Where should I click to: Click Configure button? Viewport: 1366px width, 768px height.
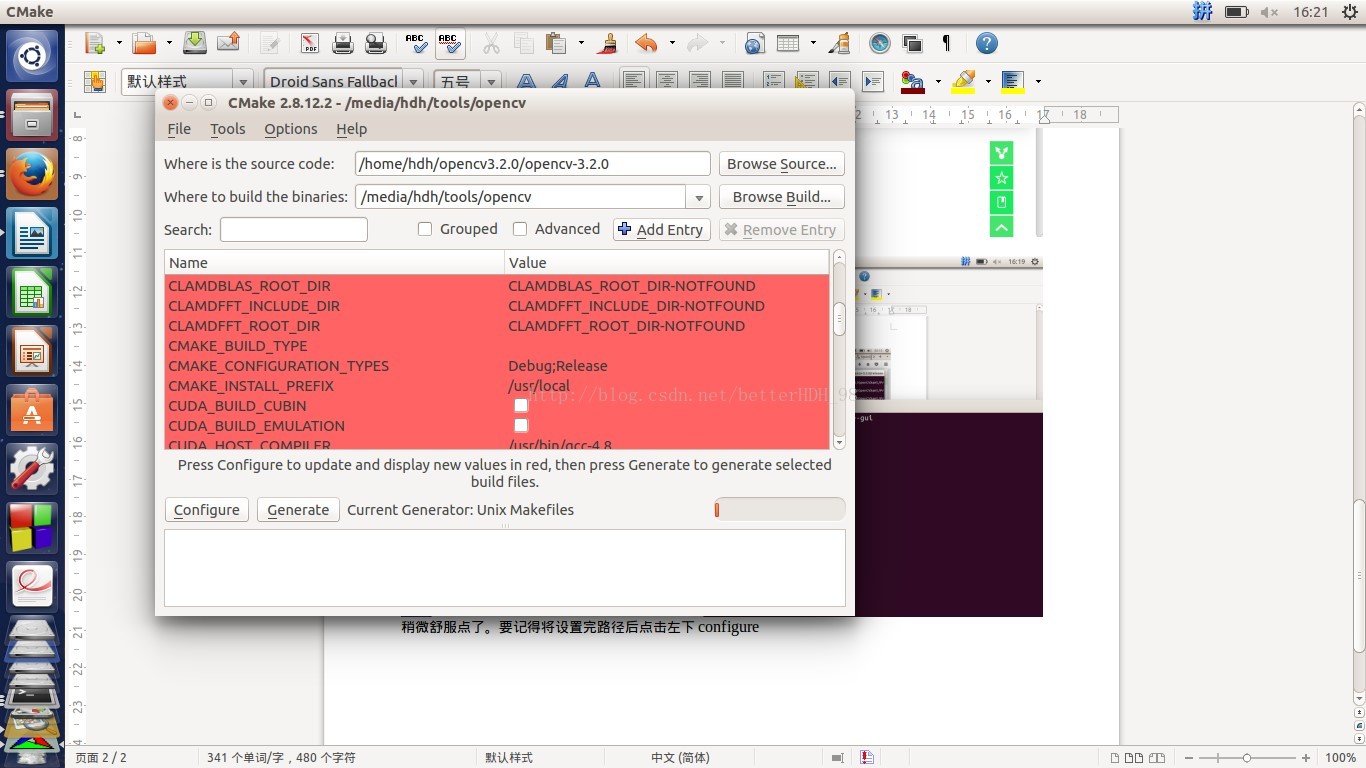206,510
